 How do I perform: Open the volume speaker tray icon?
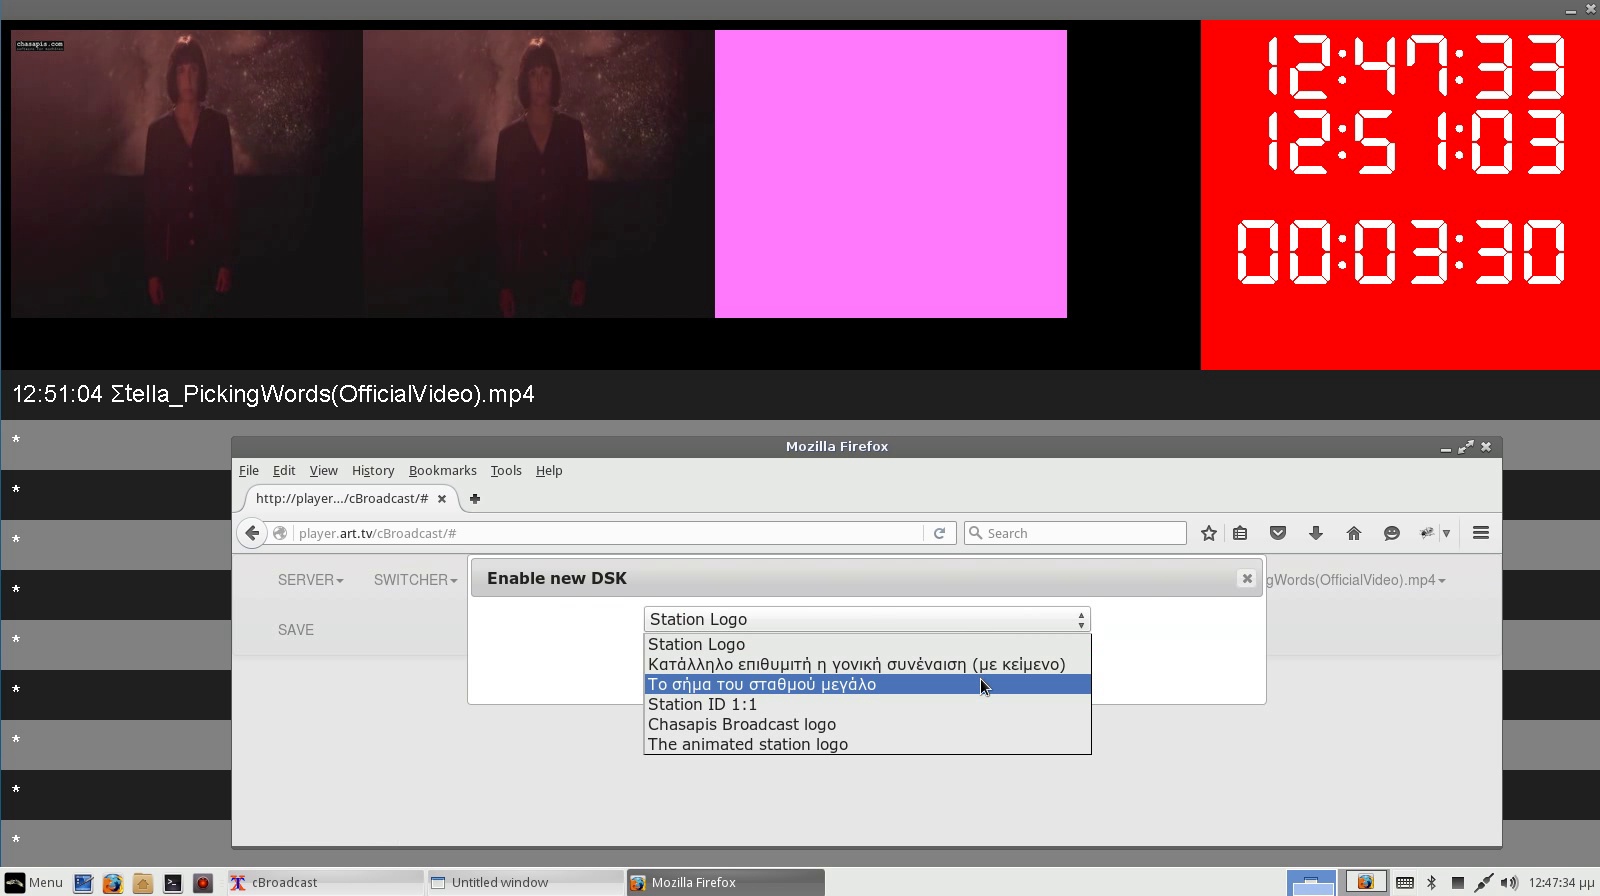point(1509,883)
